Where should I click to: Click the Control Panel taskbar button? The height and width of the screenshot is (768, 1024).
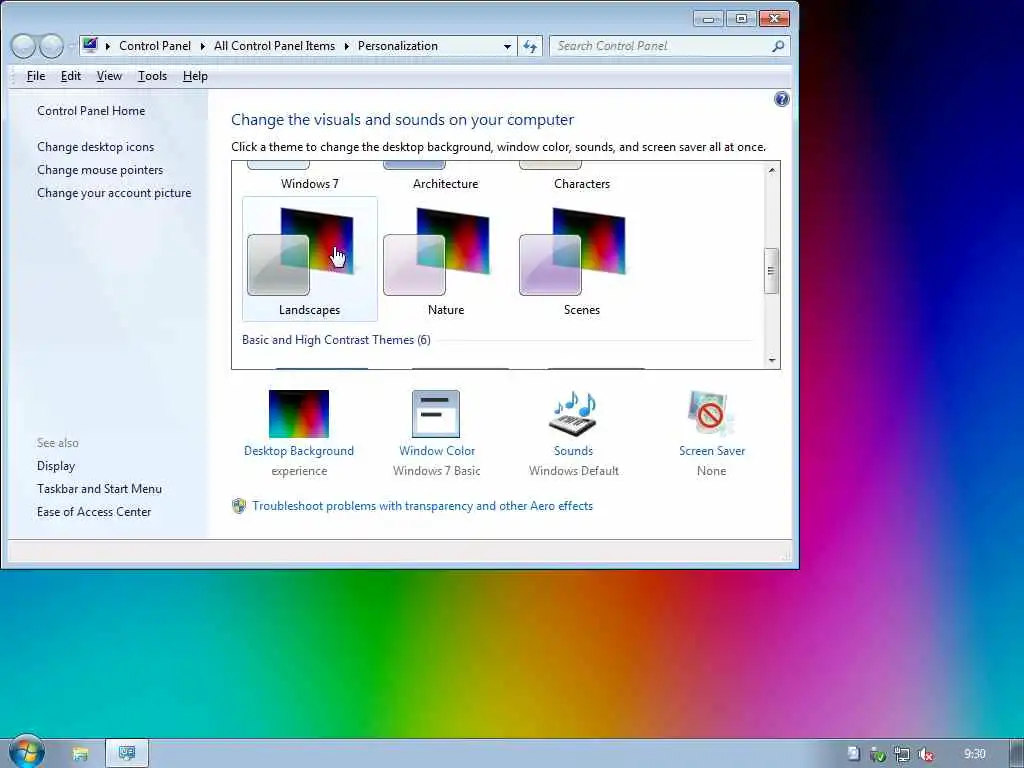coord(127,754)
